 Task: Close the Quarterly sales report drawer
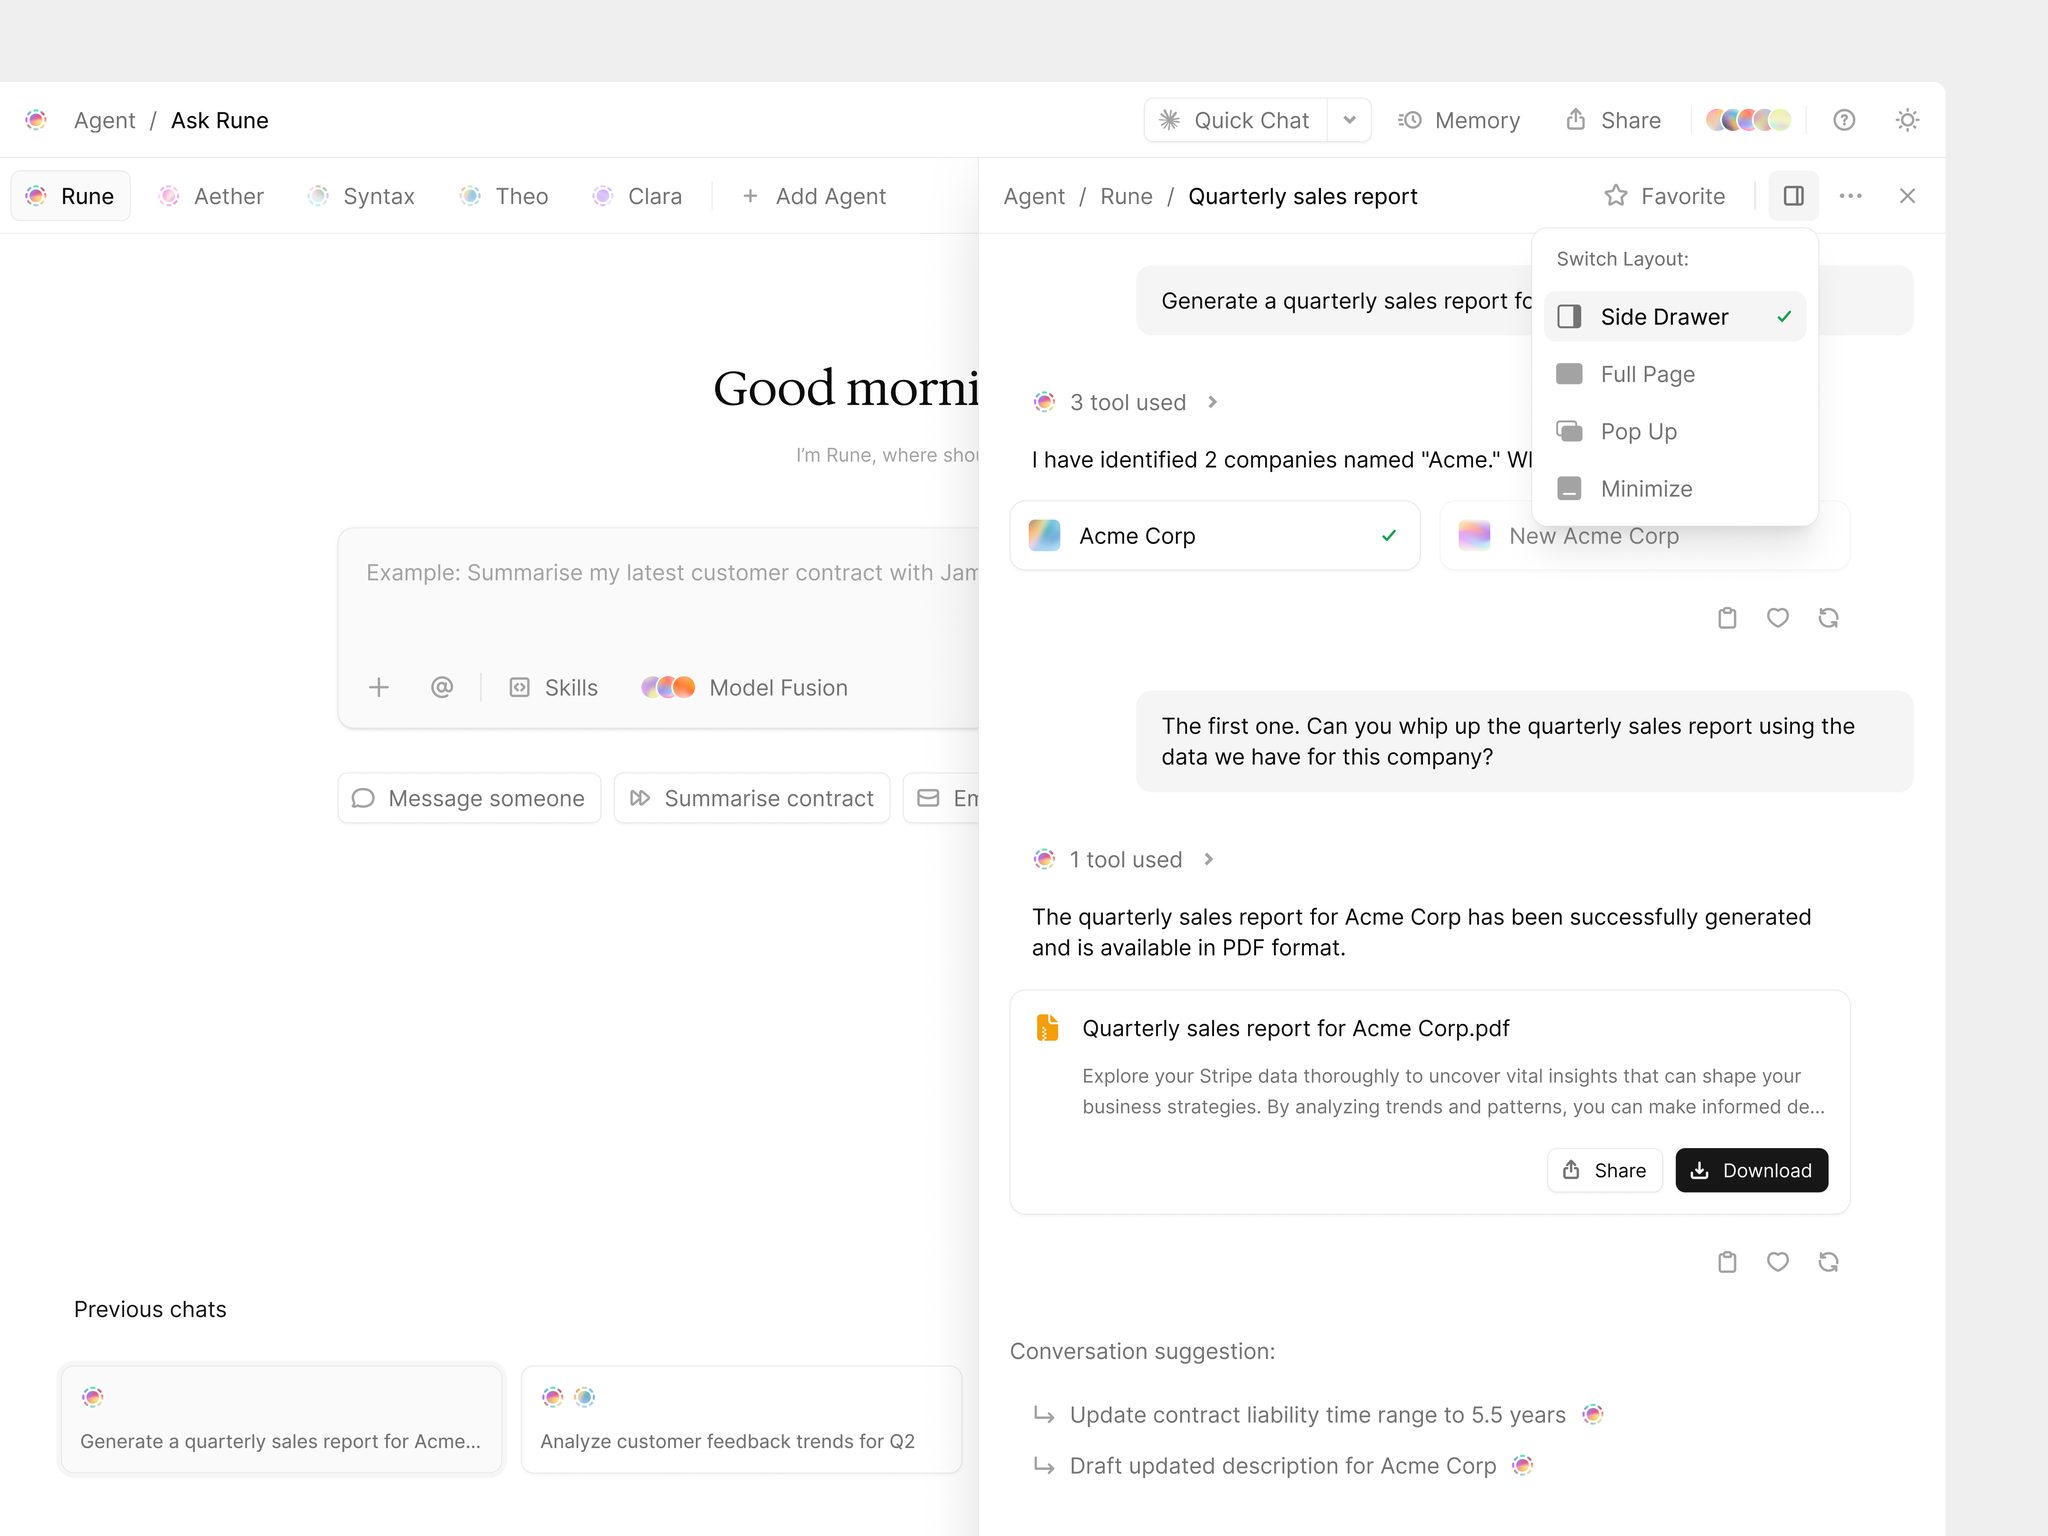(1907, 196)
